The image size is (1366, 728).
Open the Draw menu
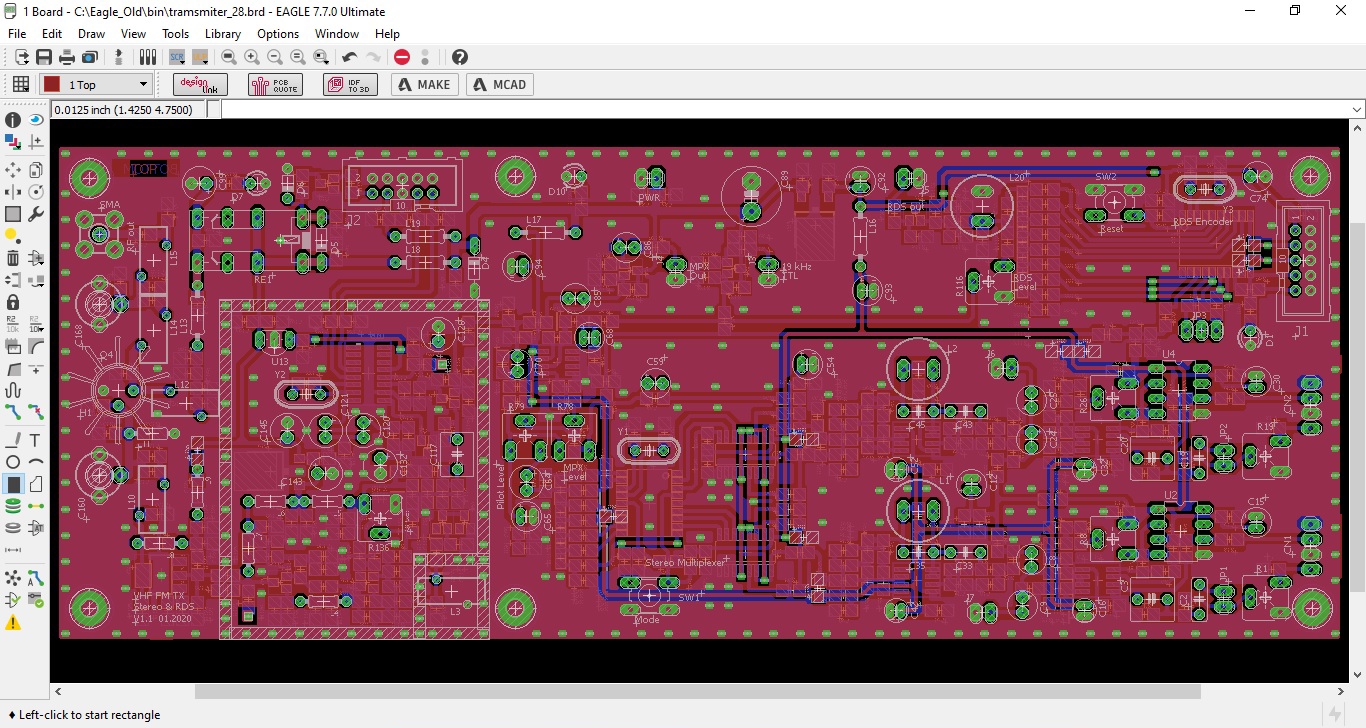click(92, 34)
